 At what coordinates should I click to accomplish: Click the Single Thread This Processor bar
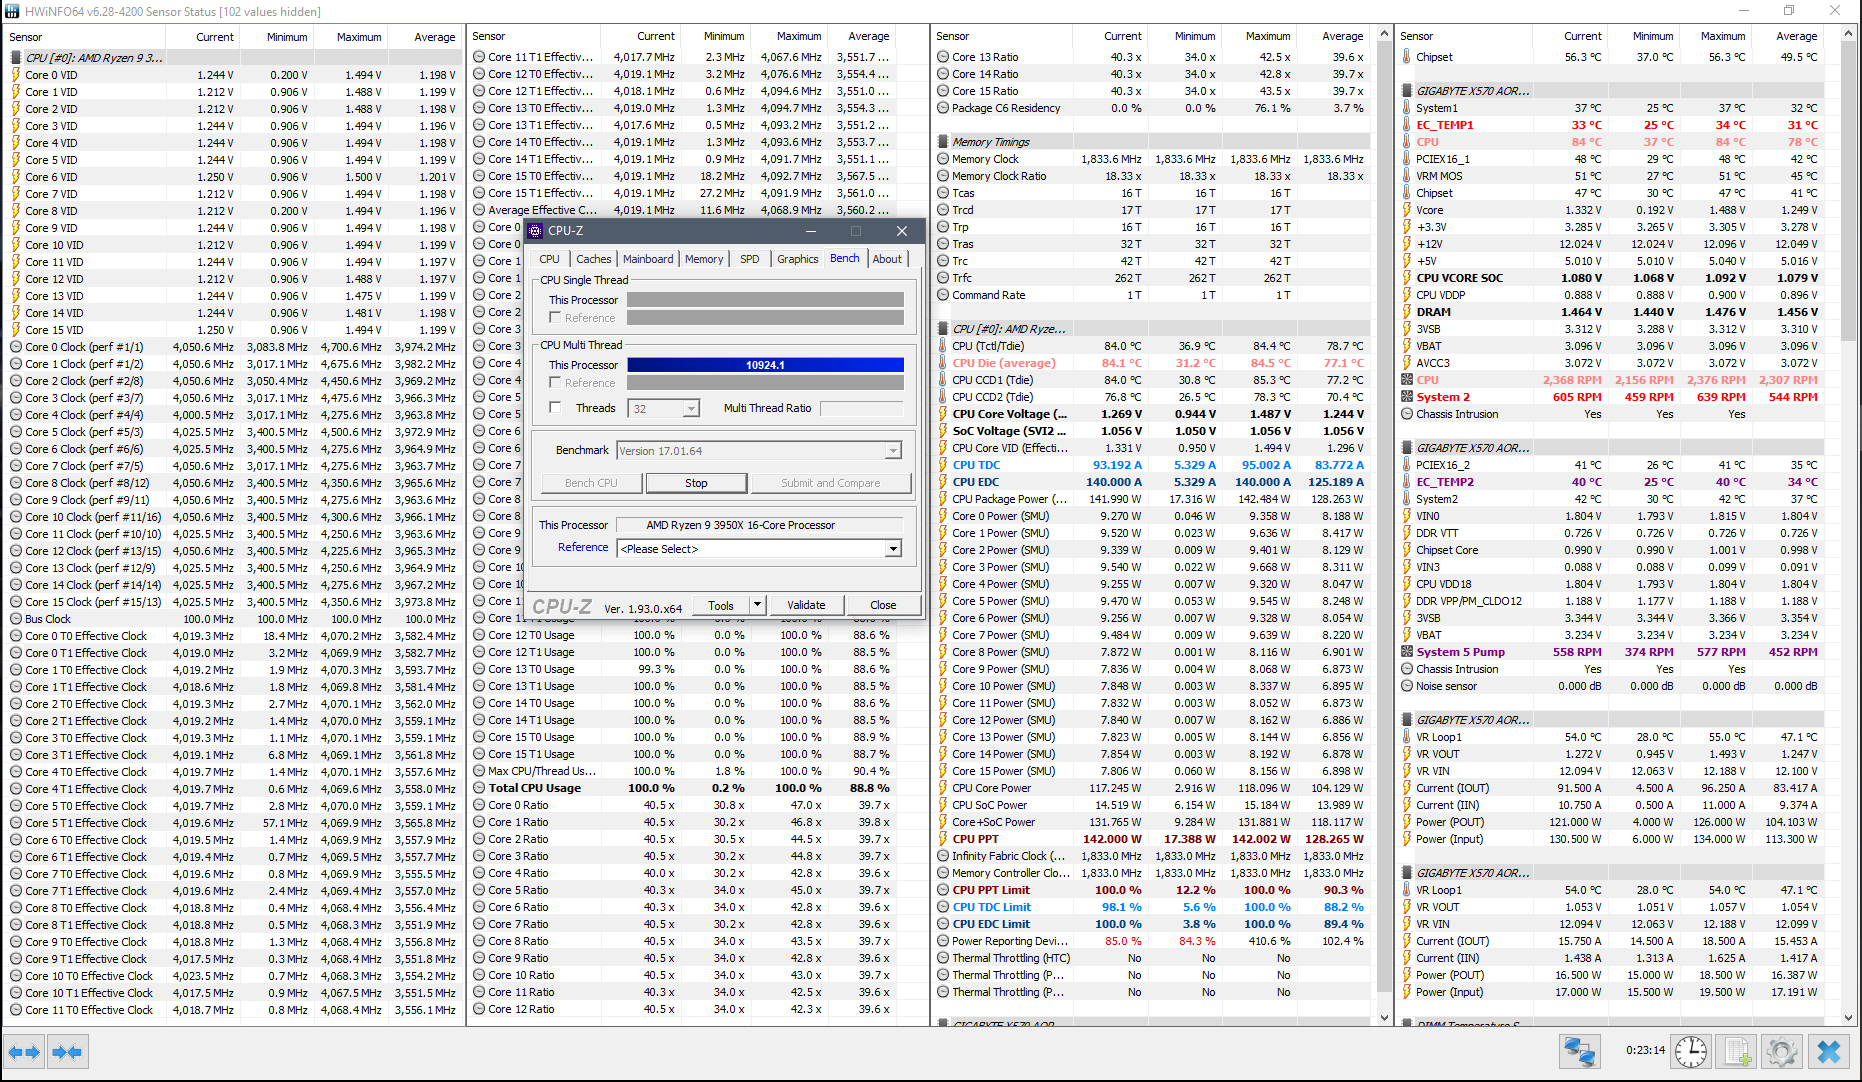(765, 300)
